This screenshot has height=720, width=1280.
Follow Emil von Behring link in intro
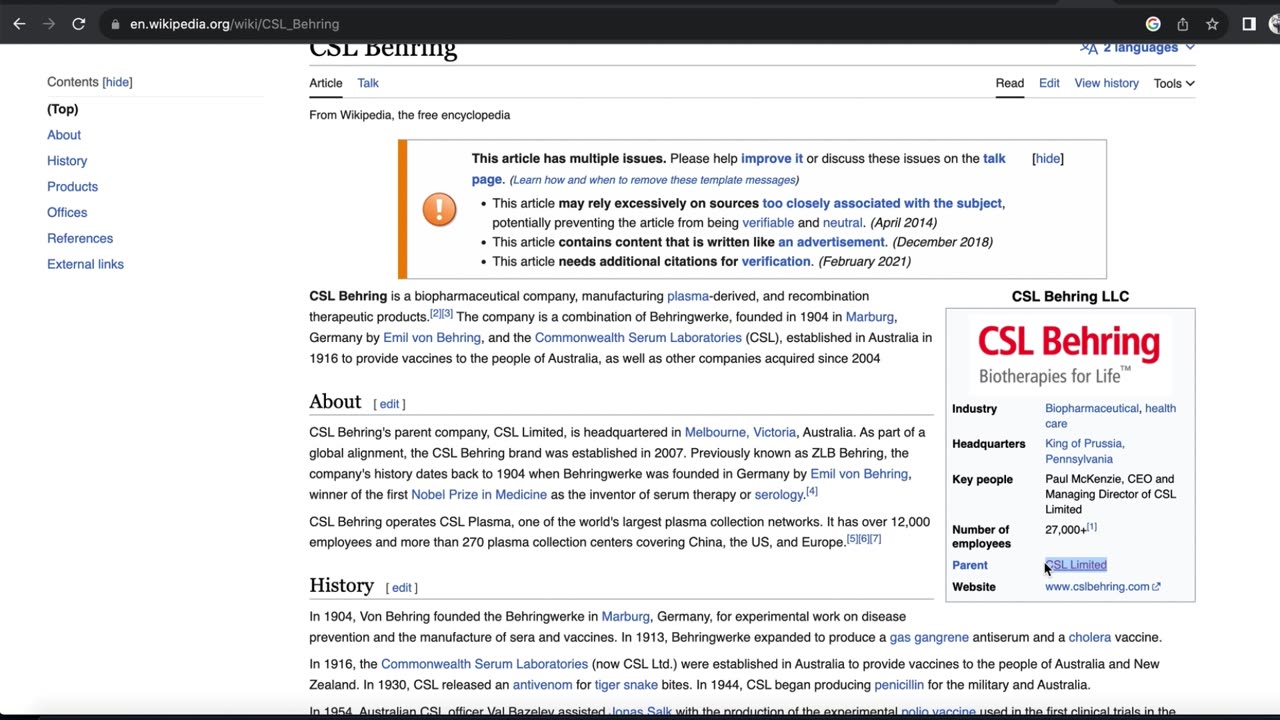(432, 338)
